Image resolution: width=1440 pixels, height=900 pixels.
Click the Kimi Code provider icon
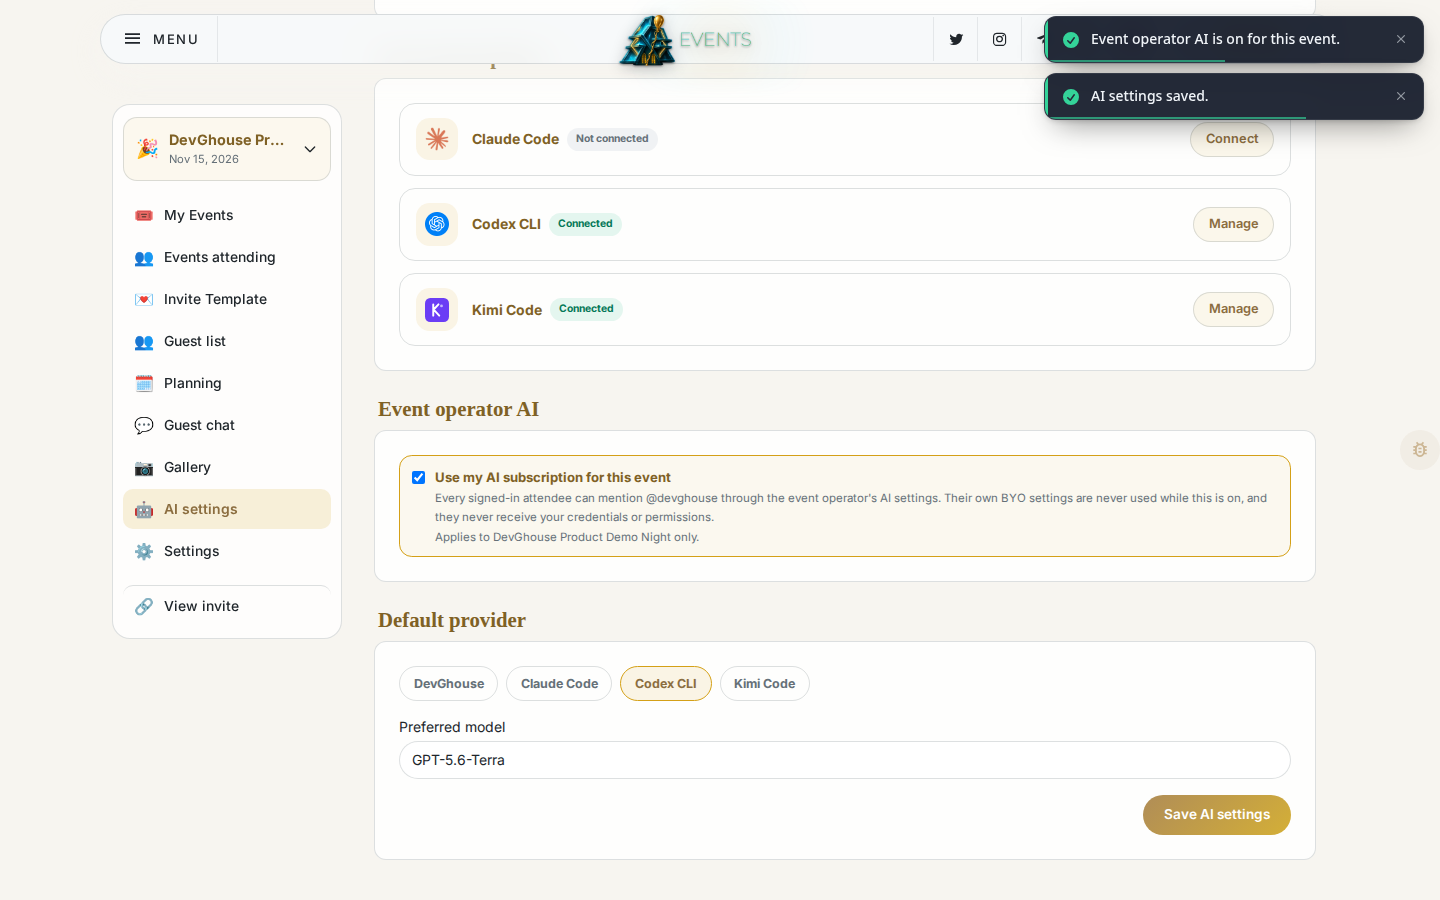[x=437, y=310]
